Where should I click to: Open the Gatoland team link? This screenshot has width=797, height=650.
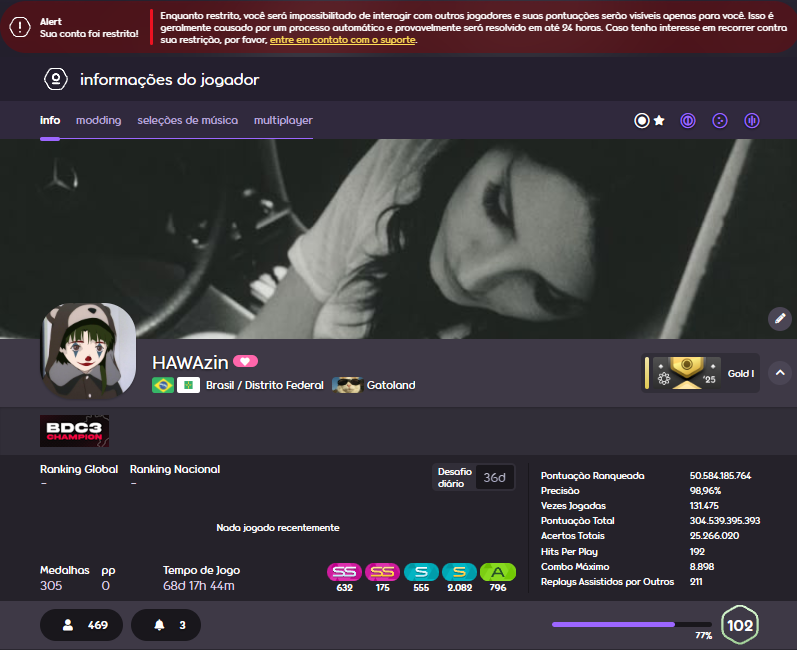(x=391, y=385)
